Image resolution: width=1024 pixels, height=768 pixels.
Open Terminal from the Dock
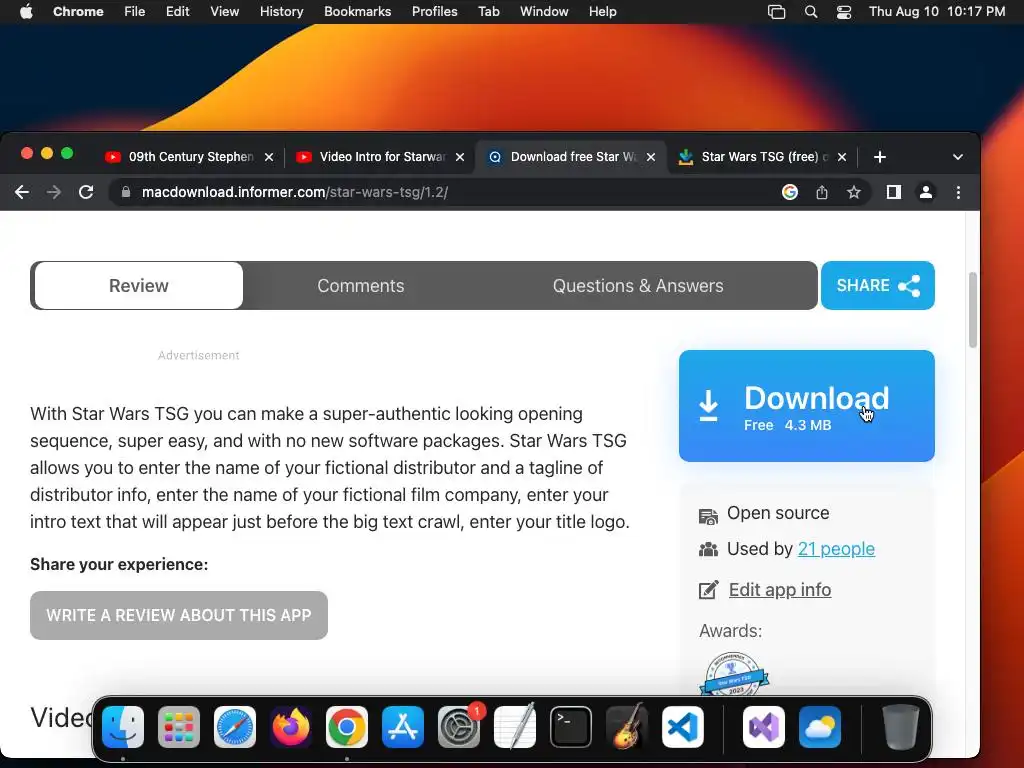(x=571, y=727)
